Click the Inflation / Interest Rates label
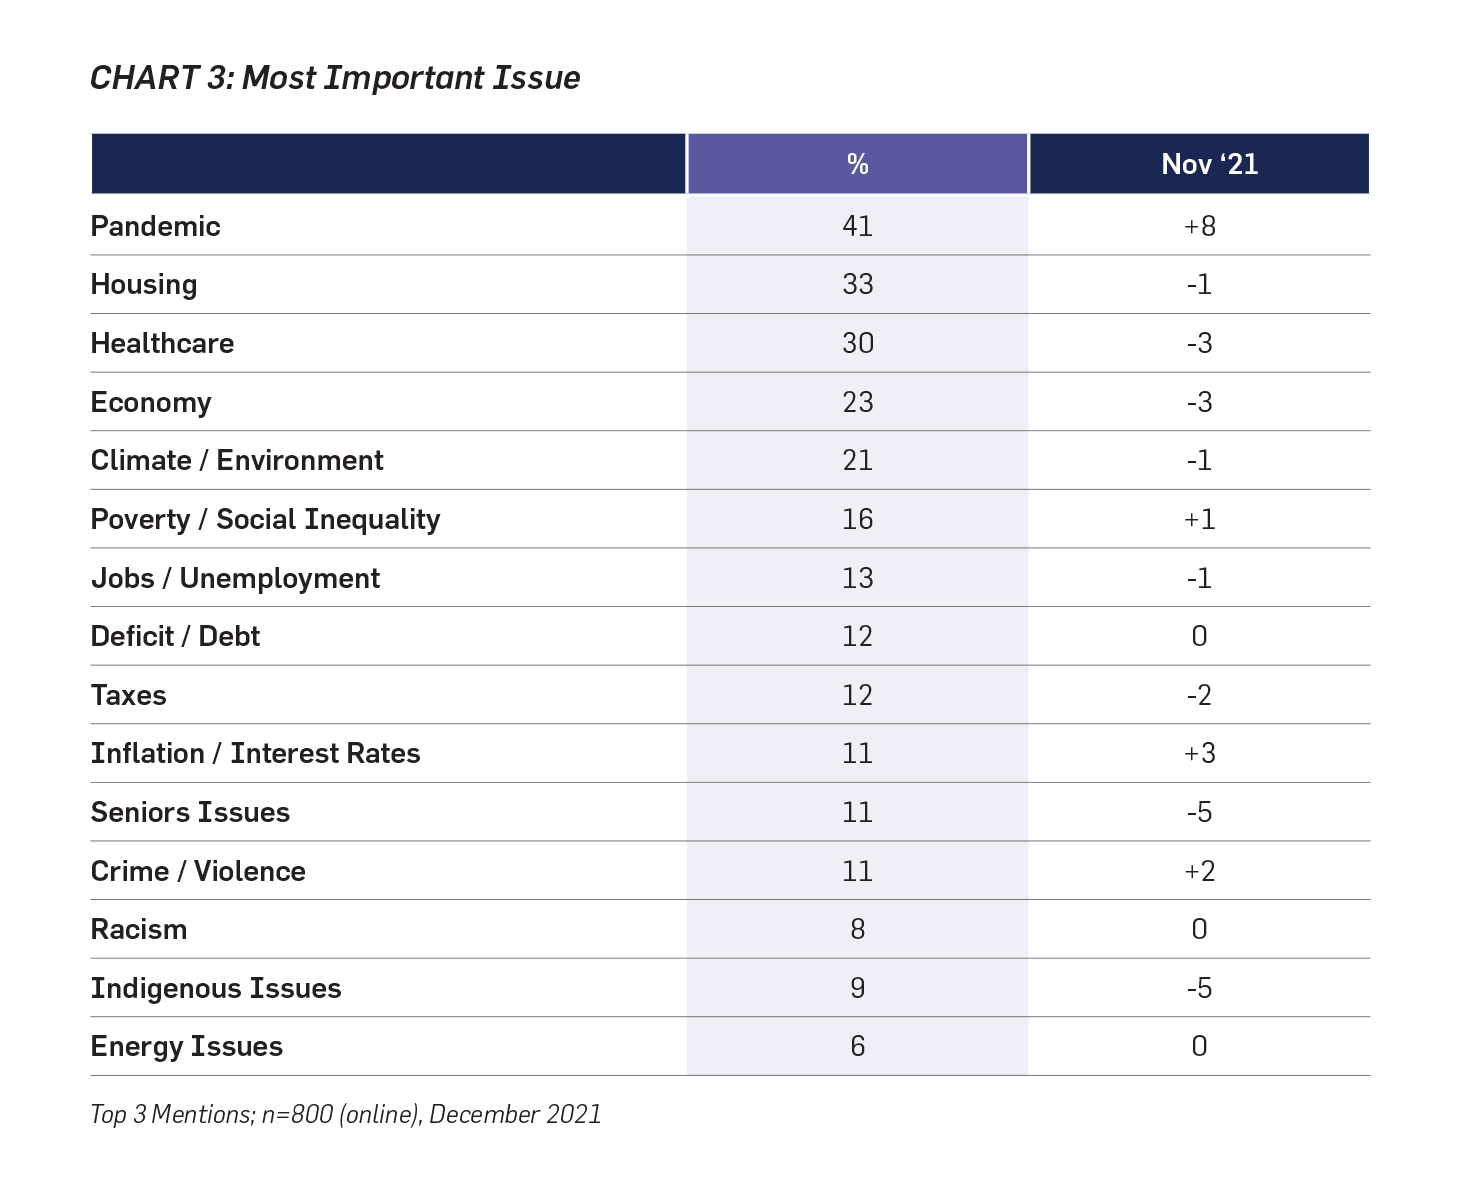The height and width of the screenshot is (1193, 1477). [x=255, y=754]
